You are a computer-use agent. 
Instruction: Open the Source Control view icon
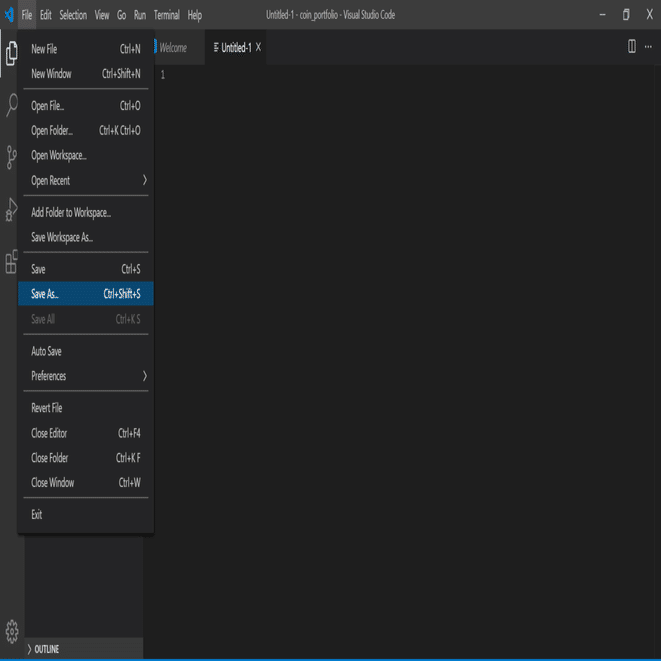pyautogui.click(x=11, y=157)
